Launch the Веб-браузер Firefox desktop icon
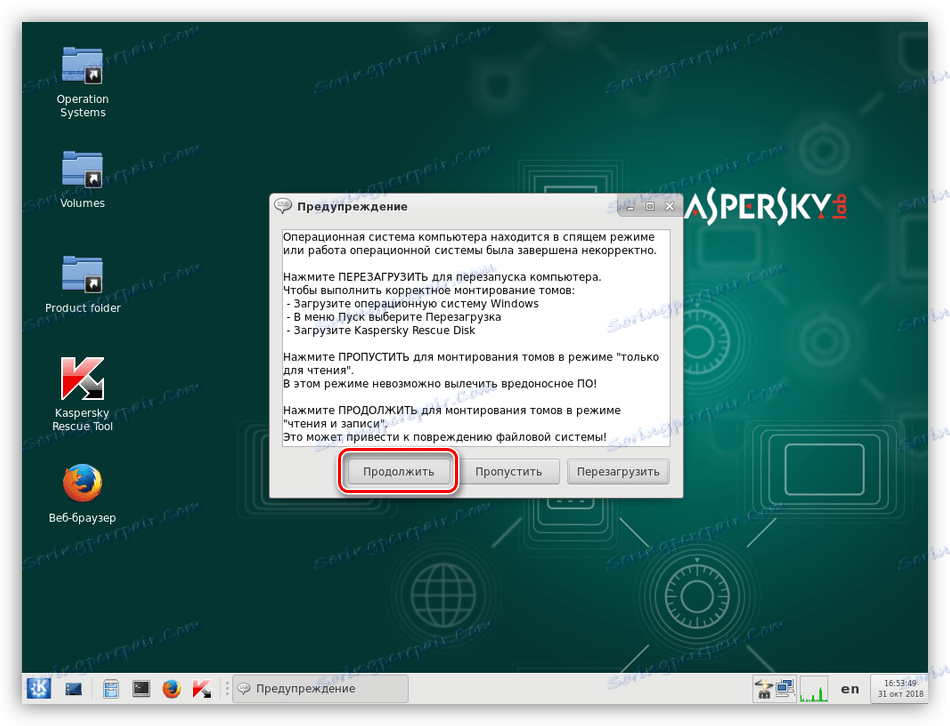The image size is (950, 726). (82, 493)
